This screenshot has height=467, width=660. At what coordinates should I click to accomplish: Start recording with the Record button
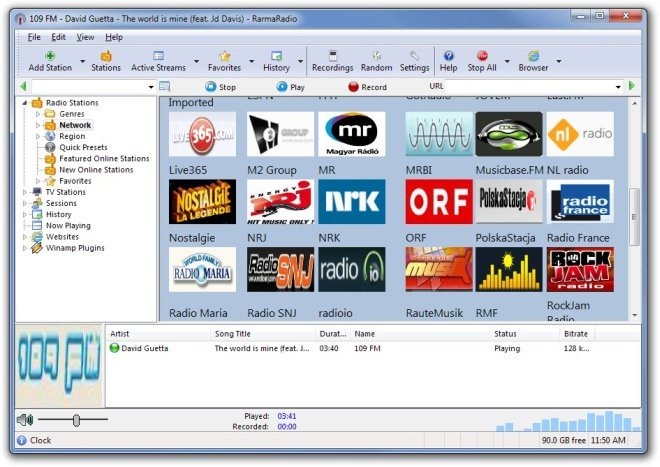[367, 87]
